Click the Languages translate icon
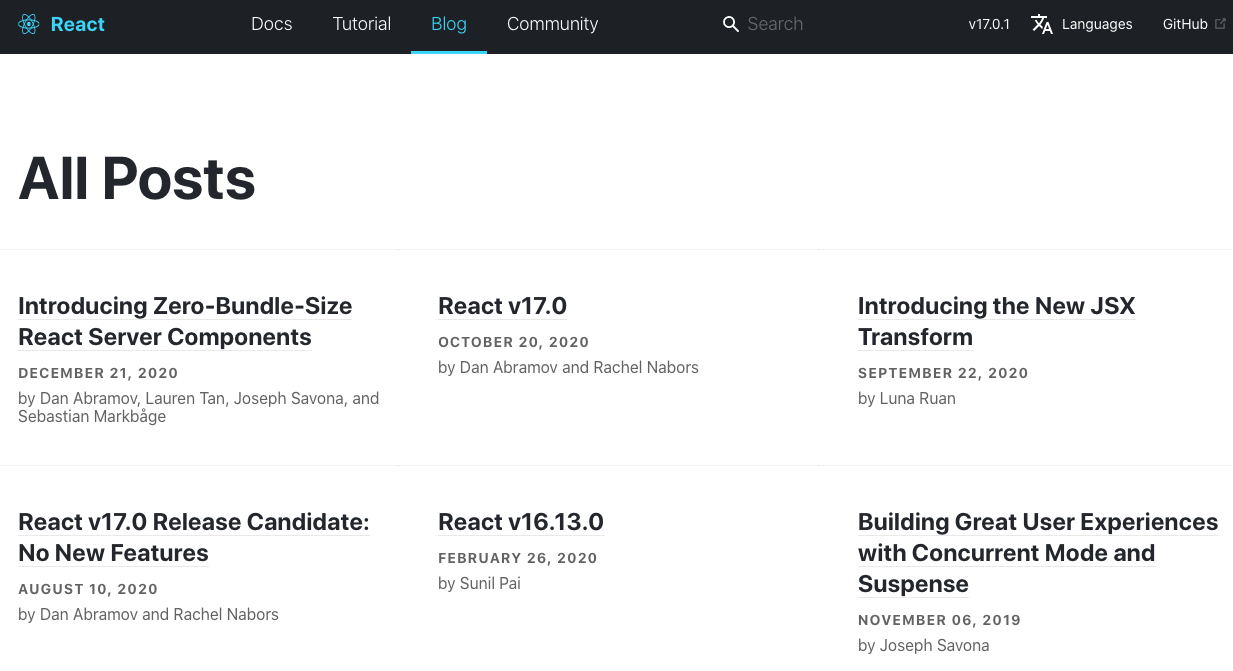The width and height of the screenshot is (1233, 671). 1042,24
